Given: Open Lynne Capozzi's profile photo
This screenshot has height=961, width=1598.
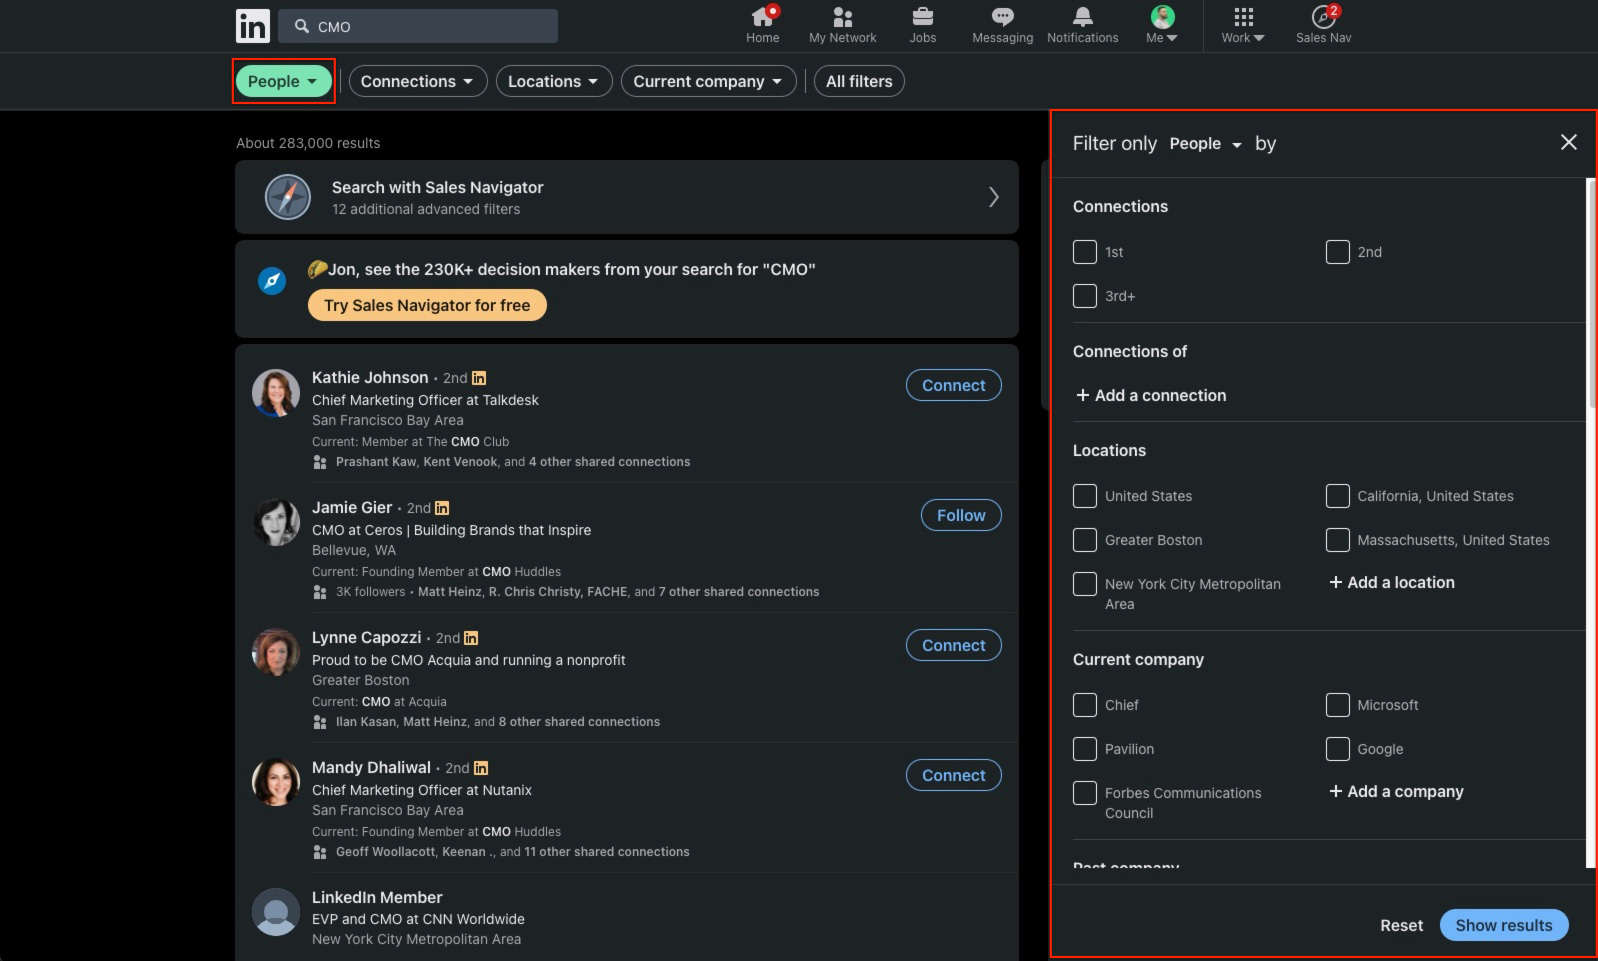Looking at the screenshot, I should point(276,652).
